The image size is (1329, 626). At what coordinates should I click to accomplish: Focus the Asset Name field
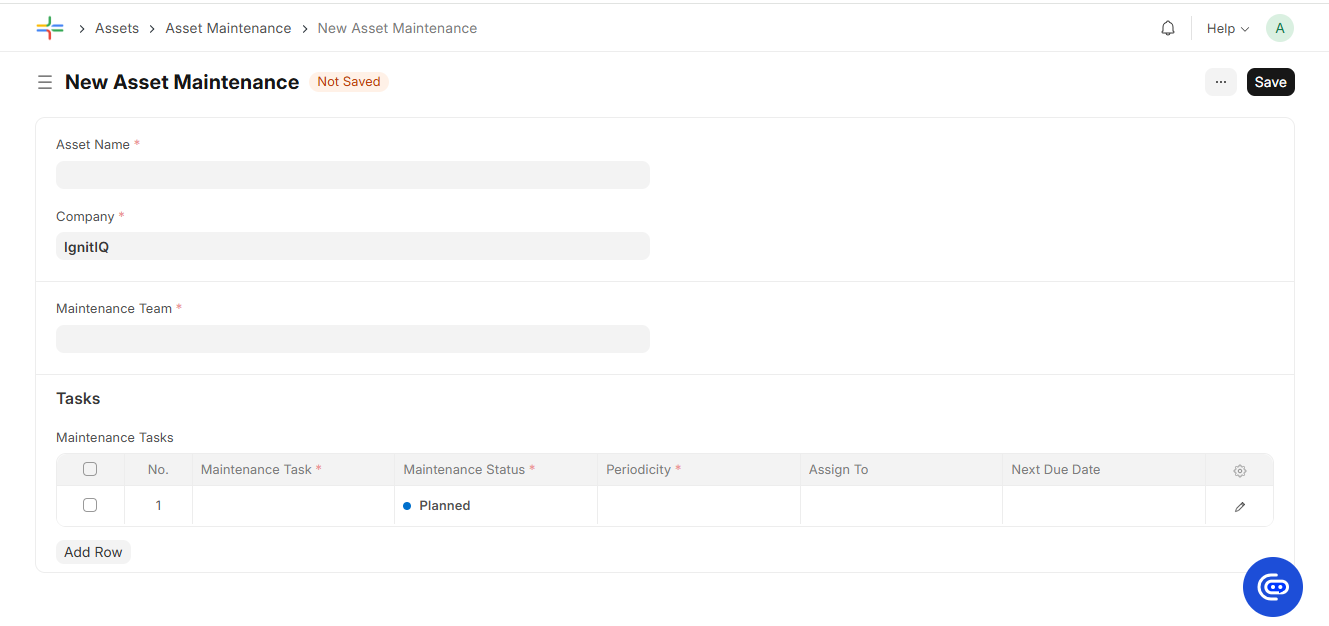[x=353, y=175]
